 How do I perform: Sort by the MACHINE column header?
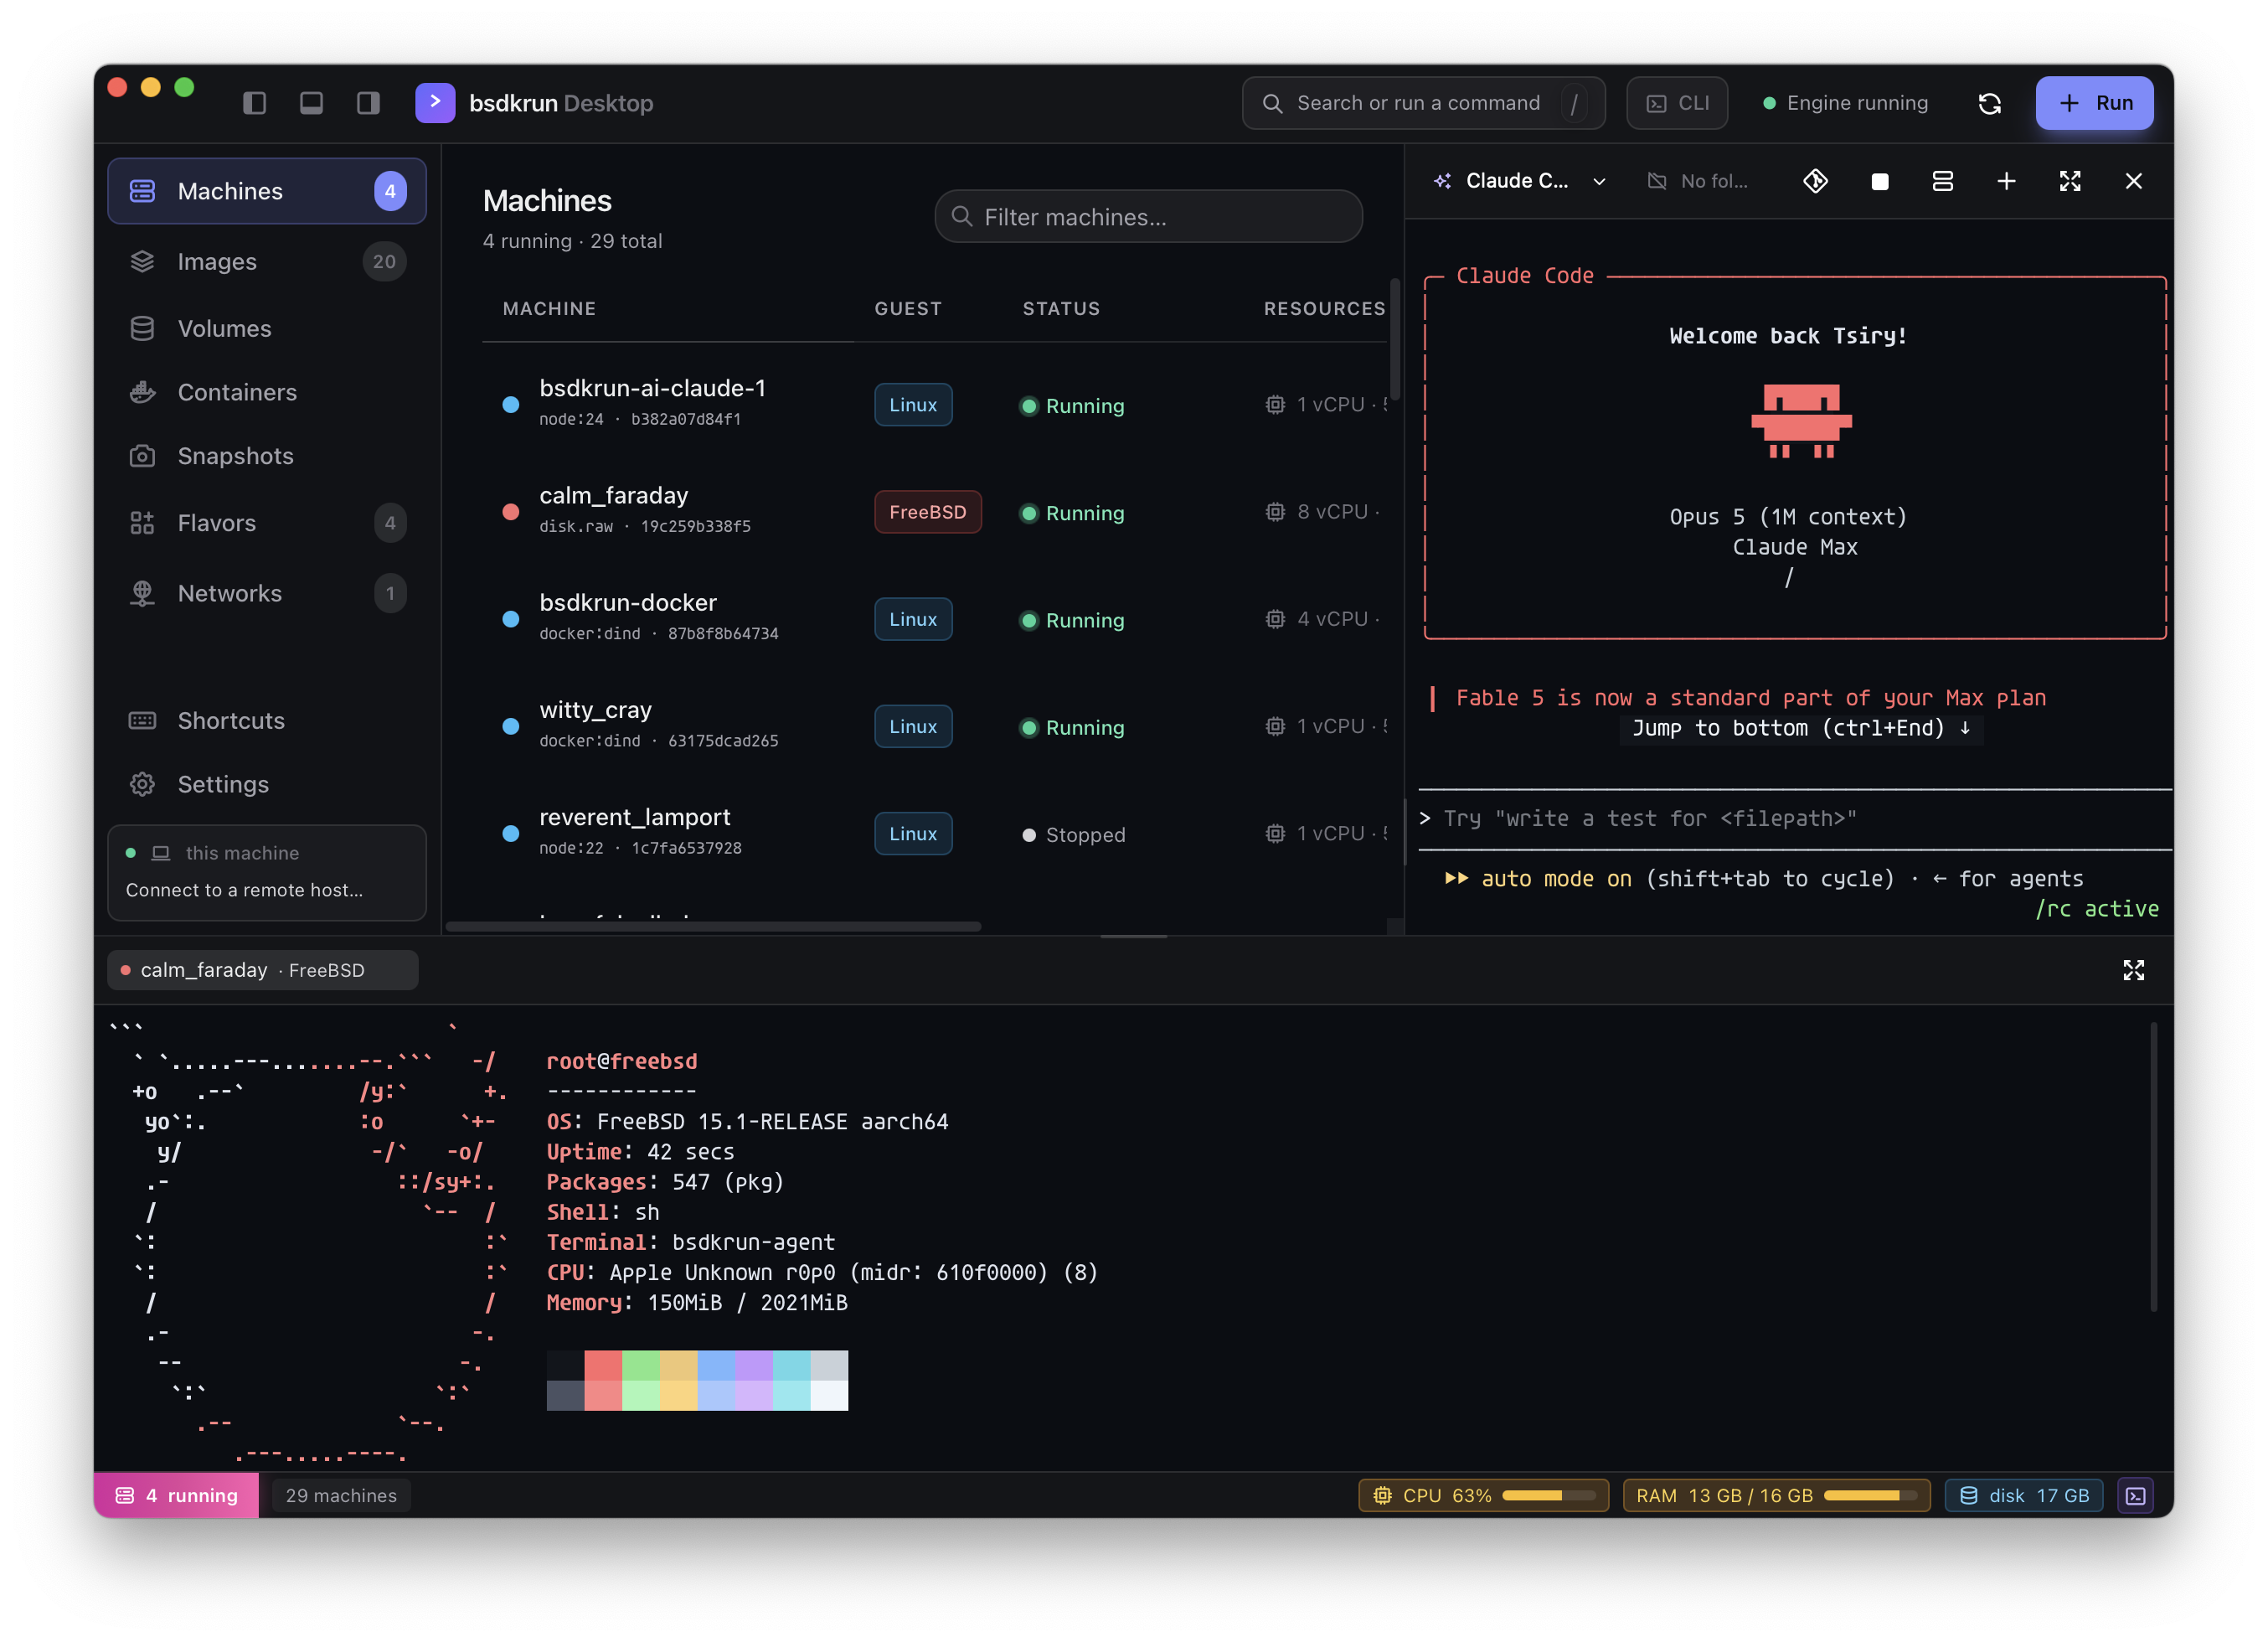[549, 308]
